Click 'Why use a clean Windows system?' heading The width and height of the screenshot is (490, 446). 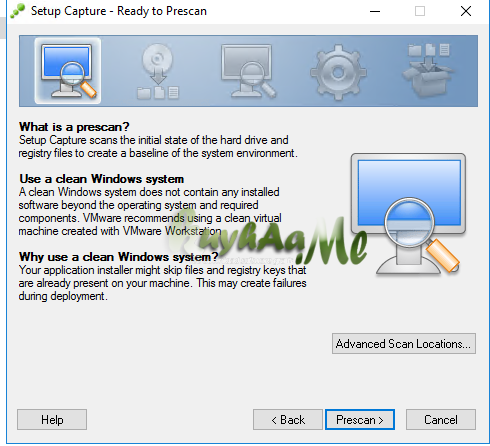click(118, 257)
